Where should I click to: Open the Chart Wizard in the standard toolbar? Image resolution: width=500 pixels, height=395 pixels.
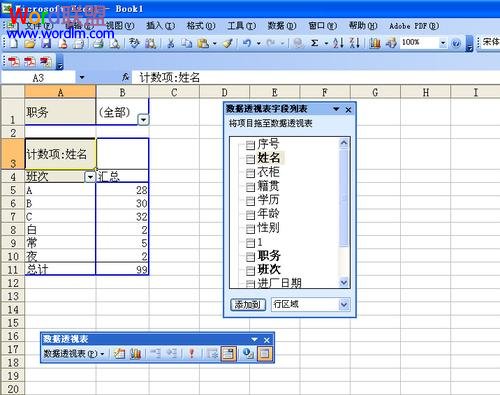pyautogui.click(x=375, y=43)
